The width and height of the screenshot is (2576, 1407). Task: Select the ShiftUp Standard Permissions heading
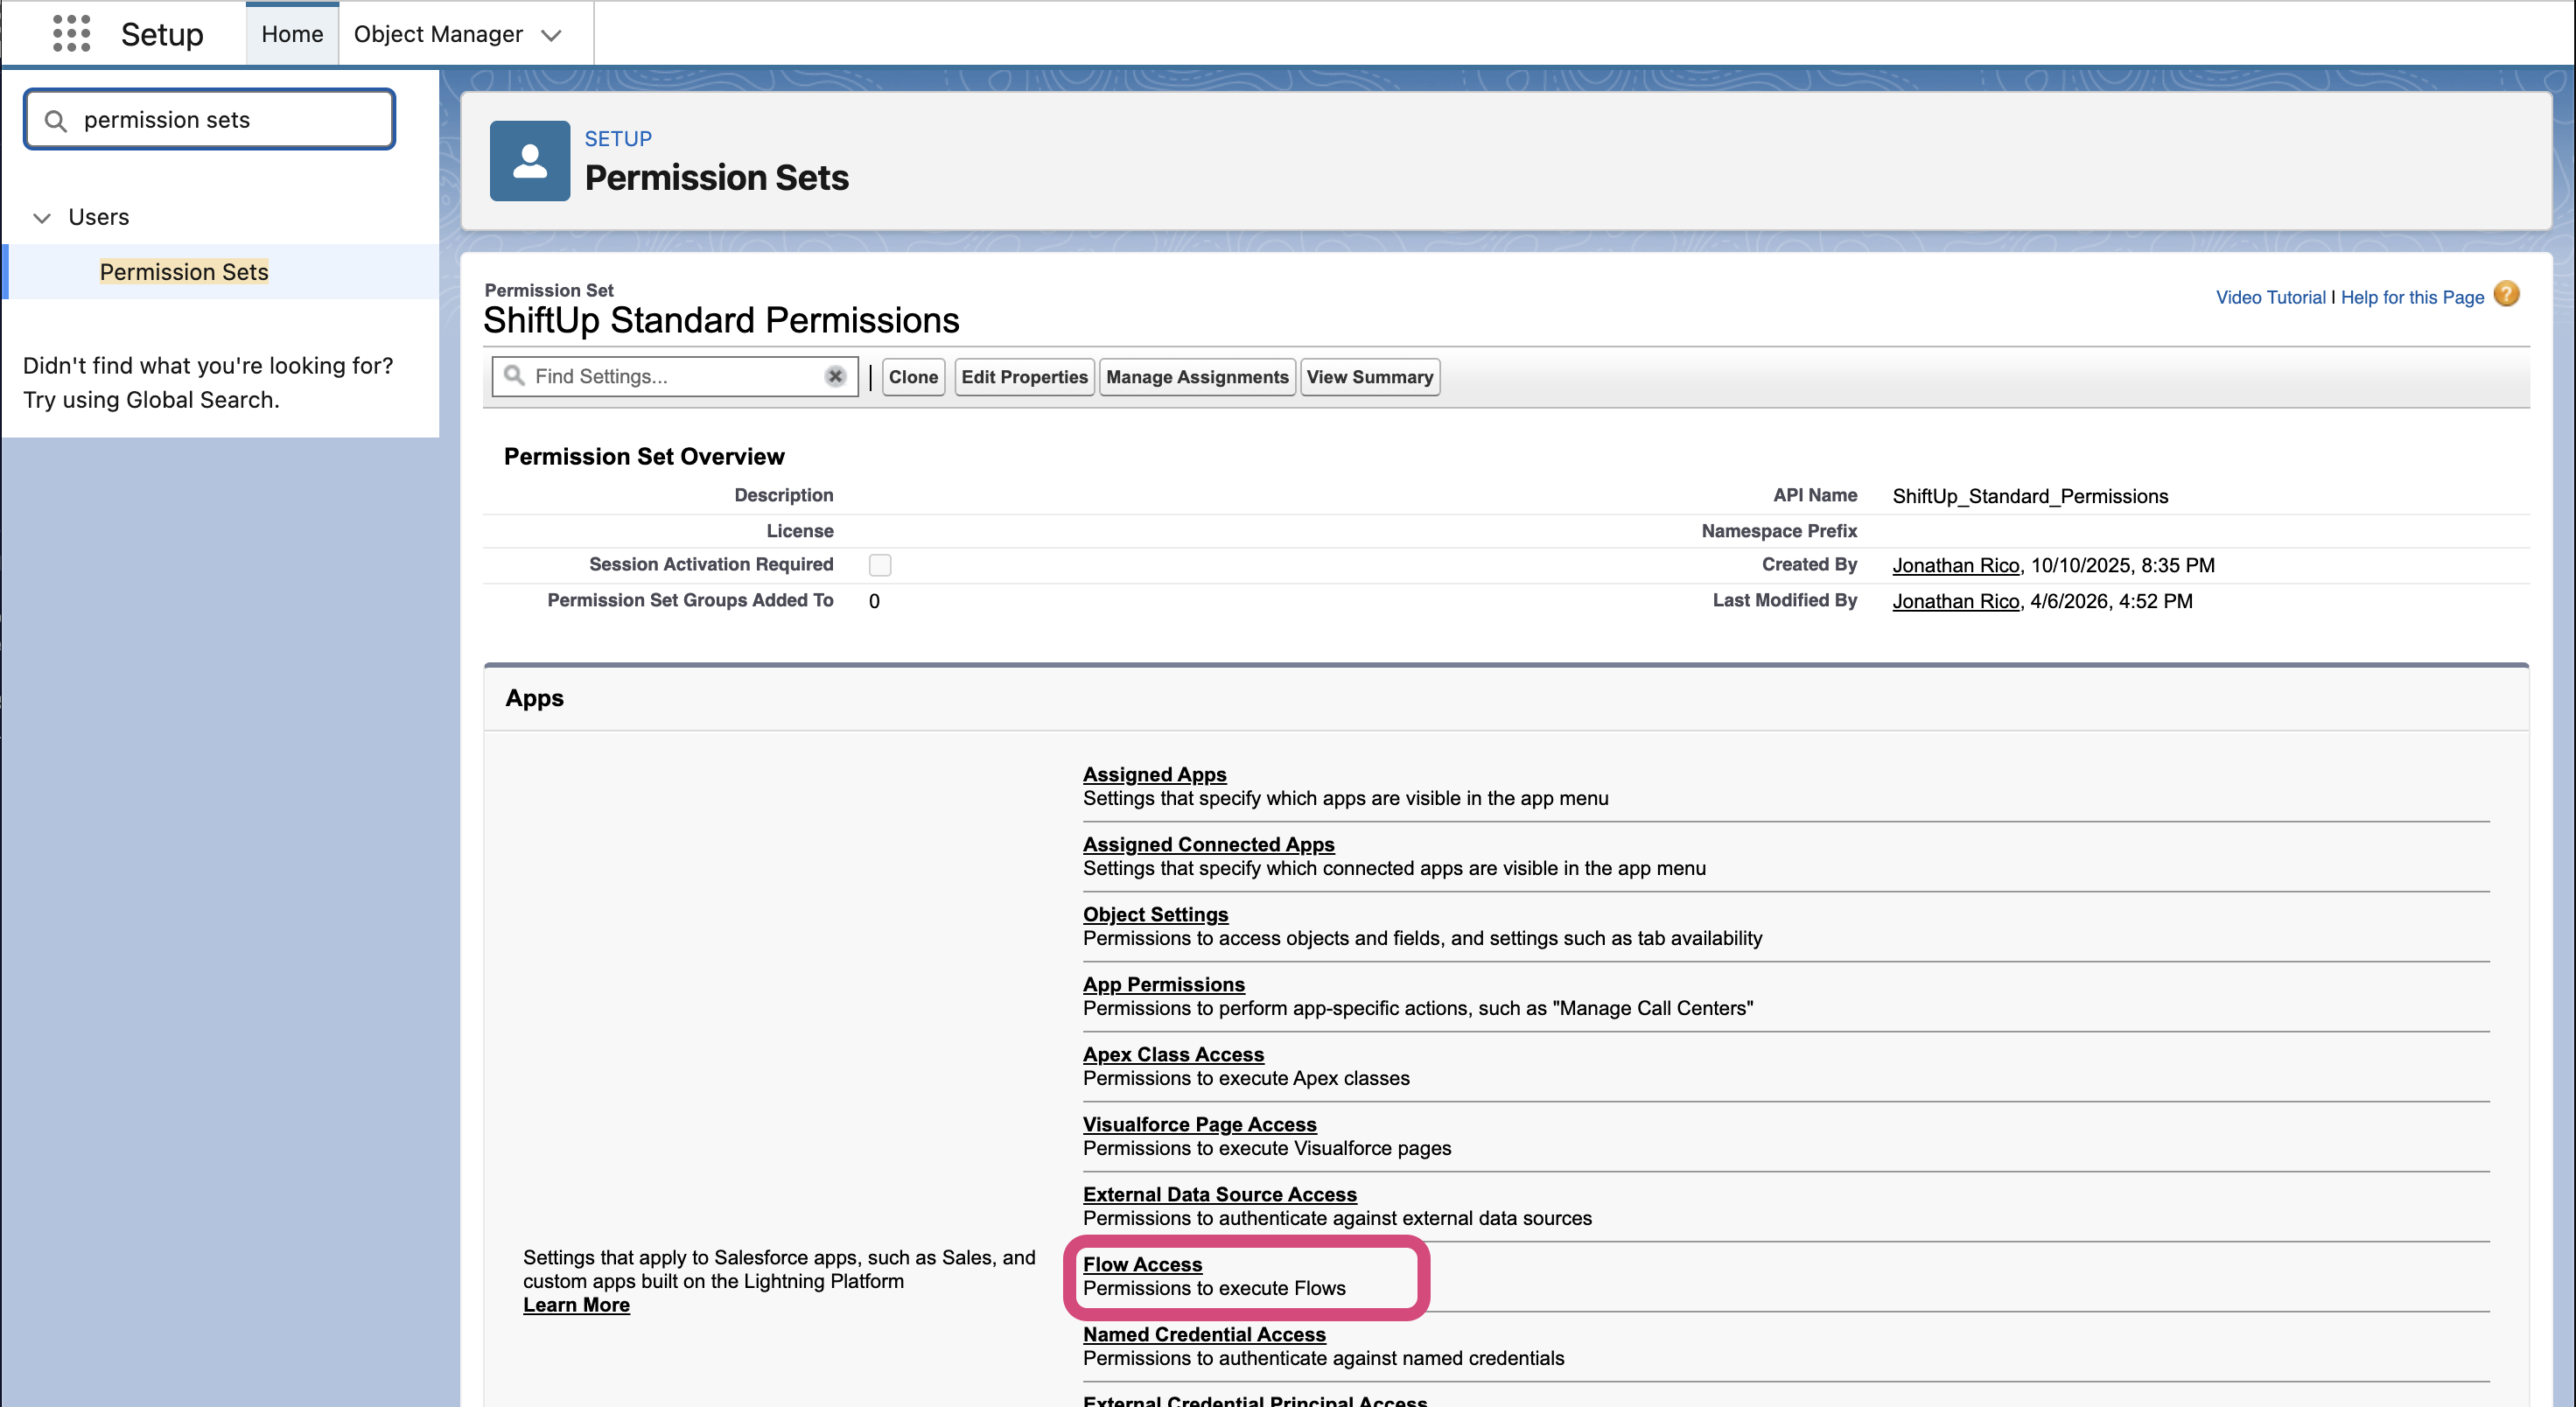(721, 320)
